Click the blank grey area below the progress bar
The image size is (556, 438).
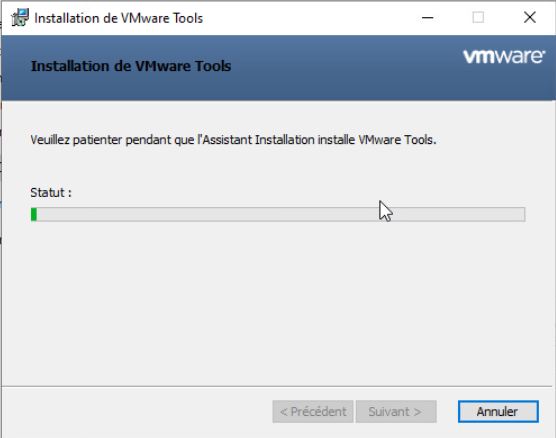coord(277,301)
